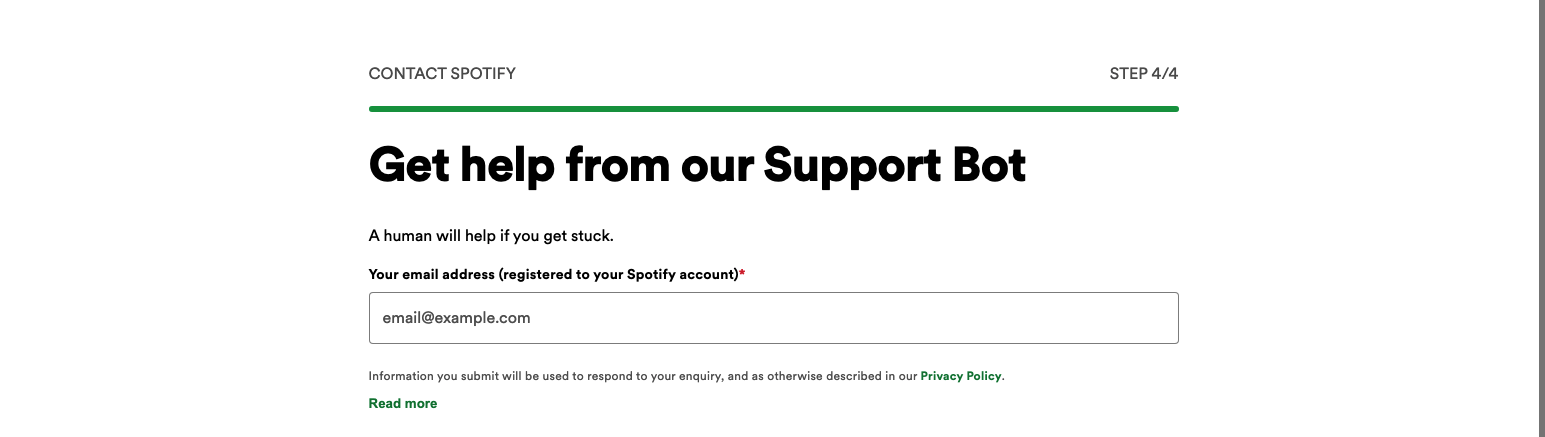Click the vertical page scrollbar
Image resolution: width=1545 pixels, height=437 pixels.
(x=1540, y=218)
